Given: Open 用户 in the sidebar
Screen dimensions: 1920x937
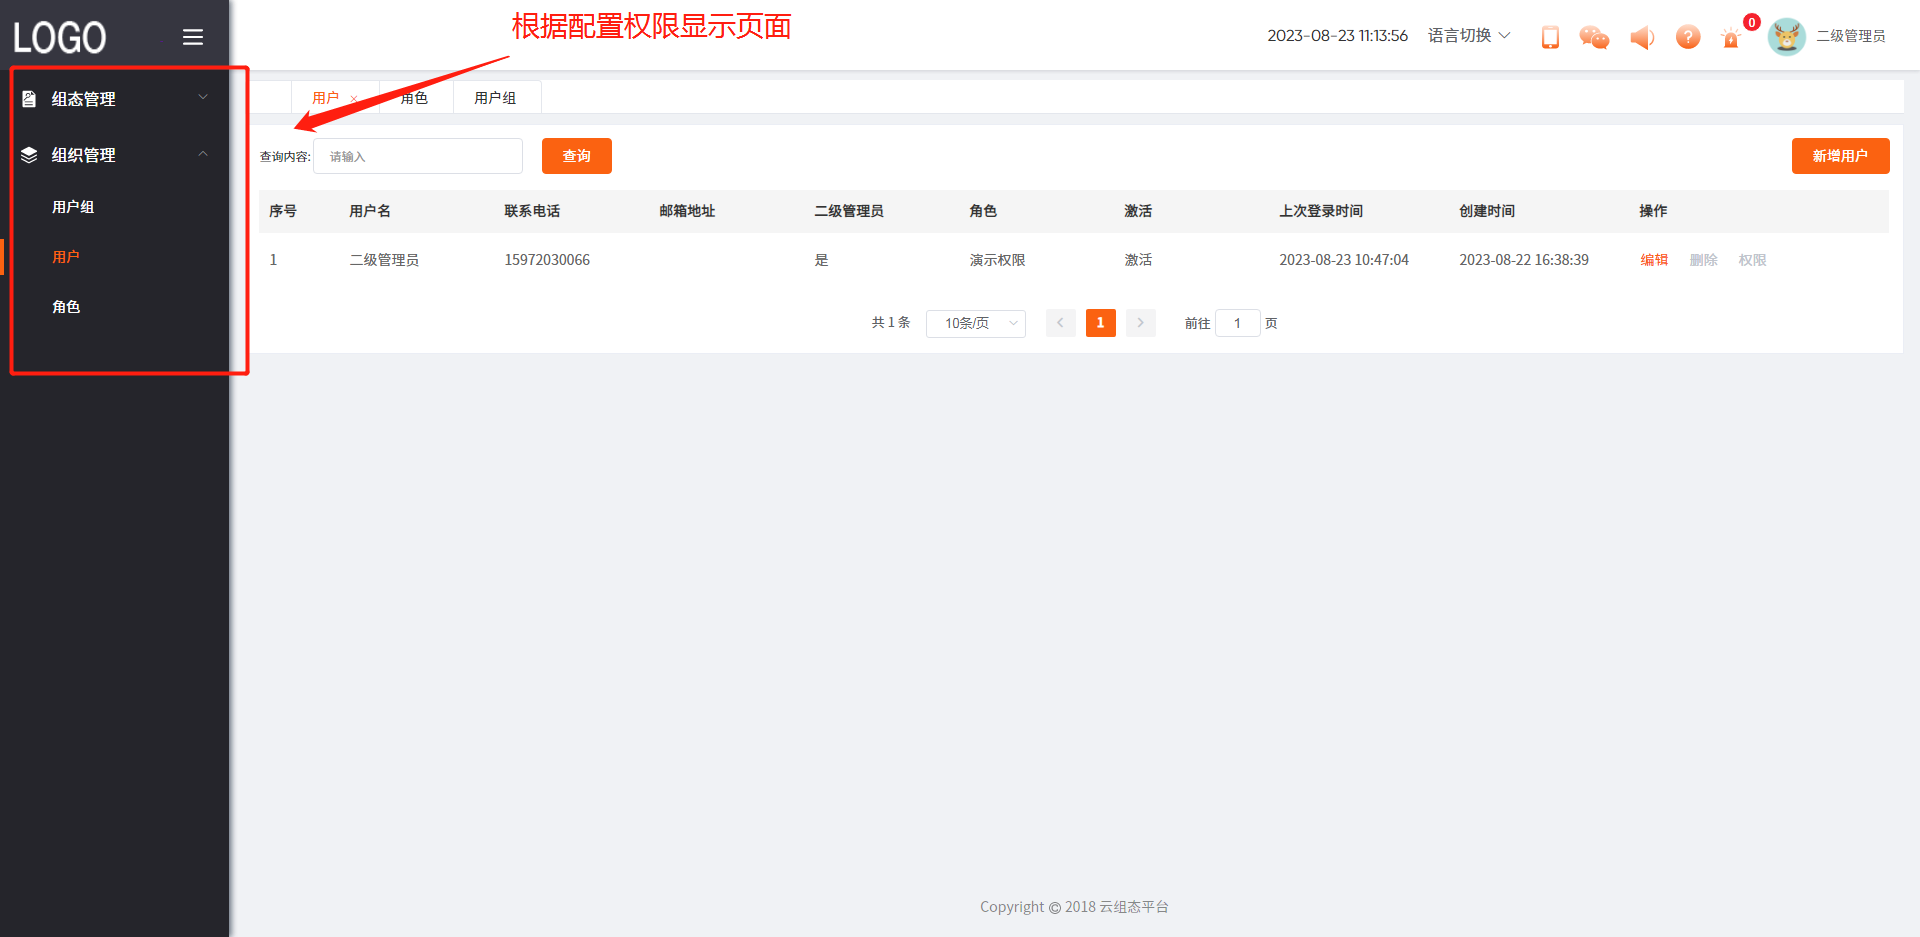Looking at the screenshot, I should (x=66, y=257).
